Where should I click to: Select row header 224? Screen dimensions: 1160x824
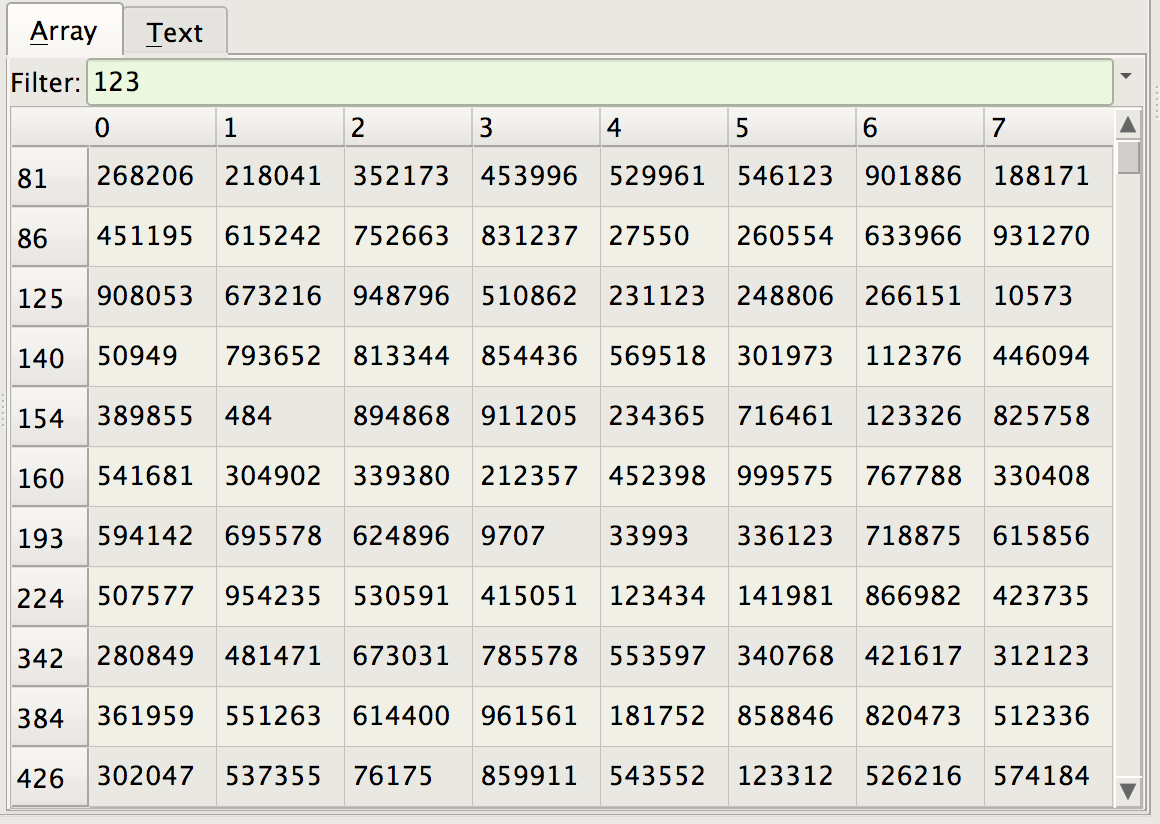tap(50, 596)
